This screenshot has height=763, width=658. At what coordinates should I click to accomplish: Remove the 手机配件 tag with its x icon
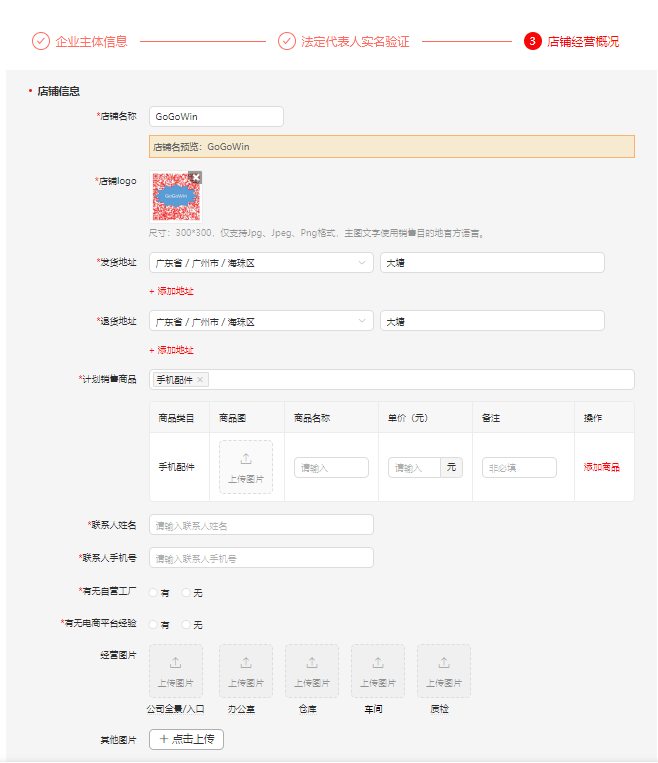200,380
